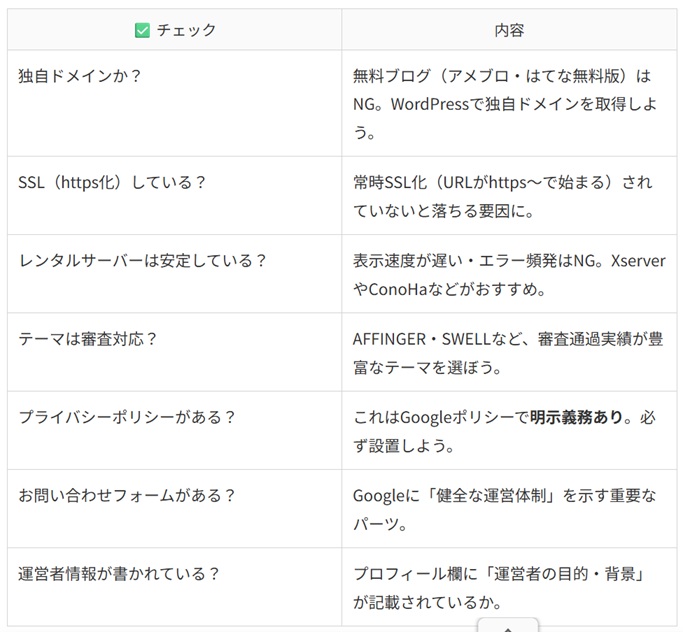Click the テーマは審査対応？ row label
The height and width of the screenshot is (632, 683).
(88, 338)
